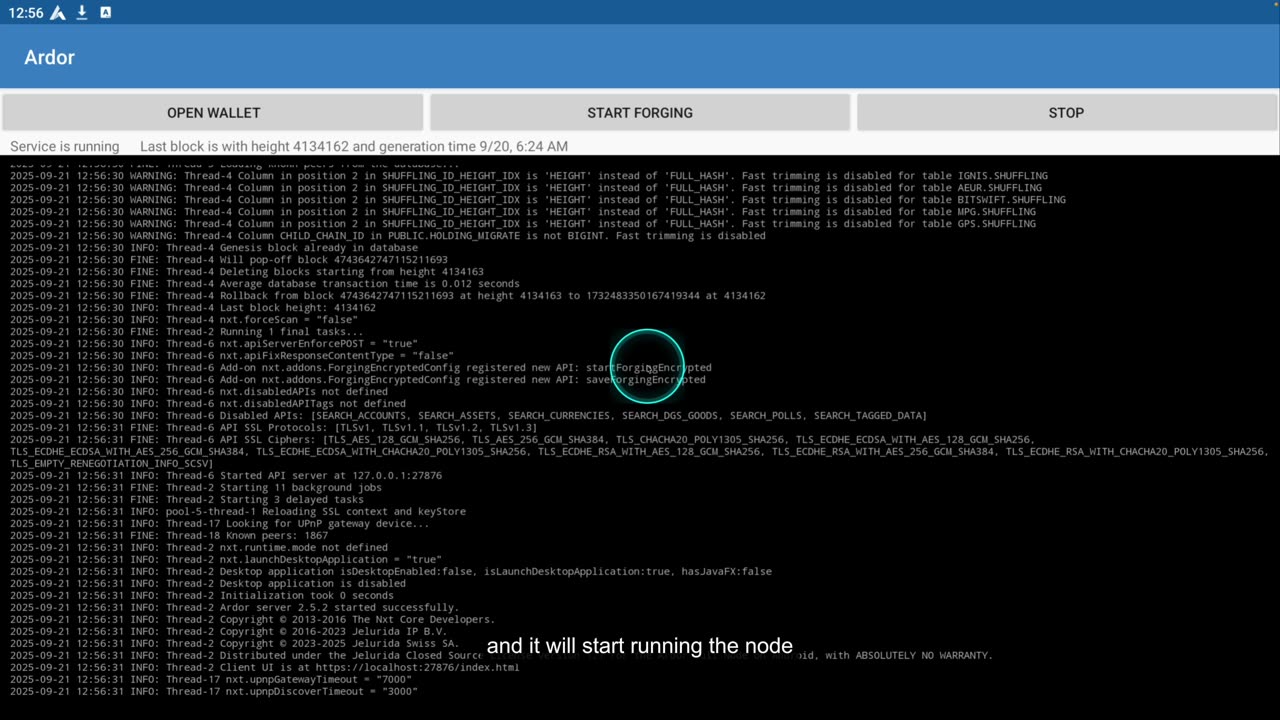The width and height of the screenshot is (1280, 720).
Task: Select warning line for table AEUR.SHUFFLING
Action: tap(525, 188)
